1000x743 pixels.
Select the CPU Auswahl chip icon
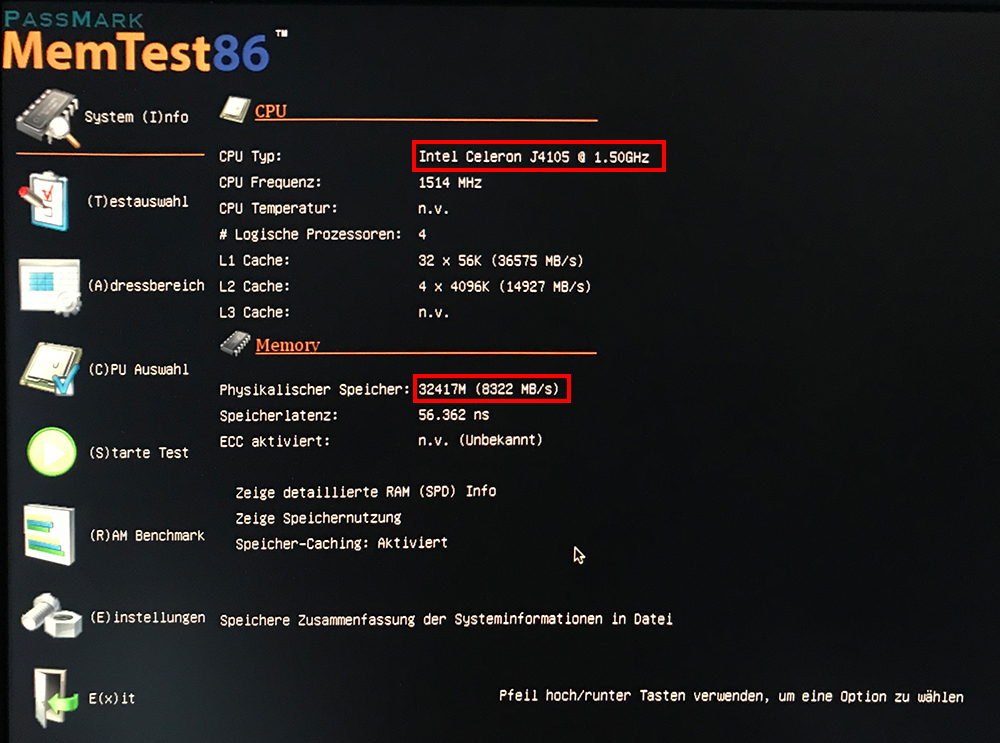coord(51,369)
